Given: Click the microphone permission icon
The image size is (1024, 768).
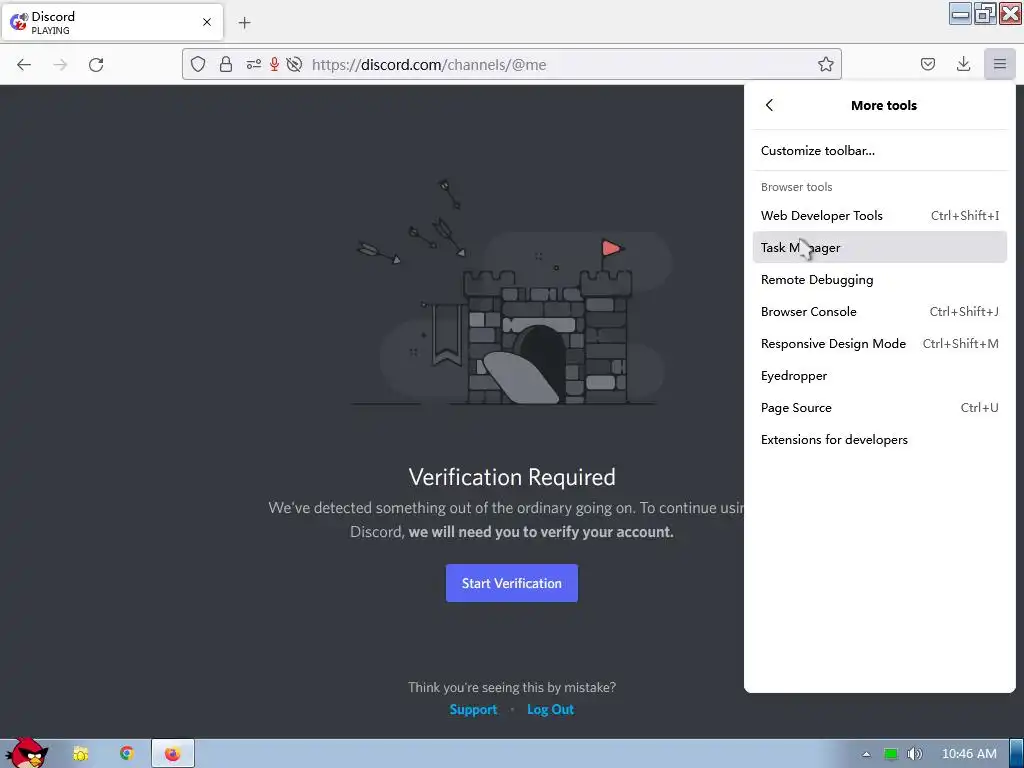Looking at the screenshot, I should pos(274,64).
